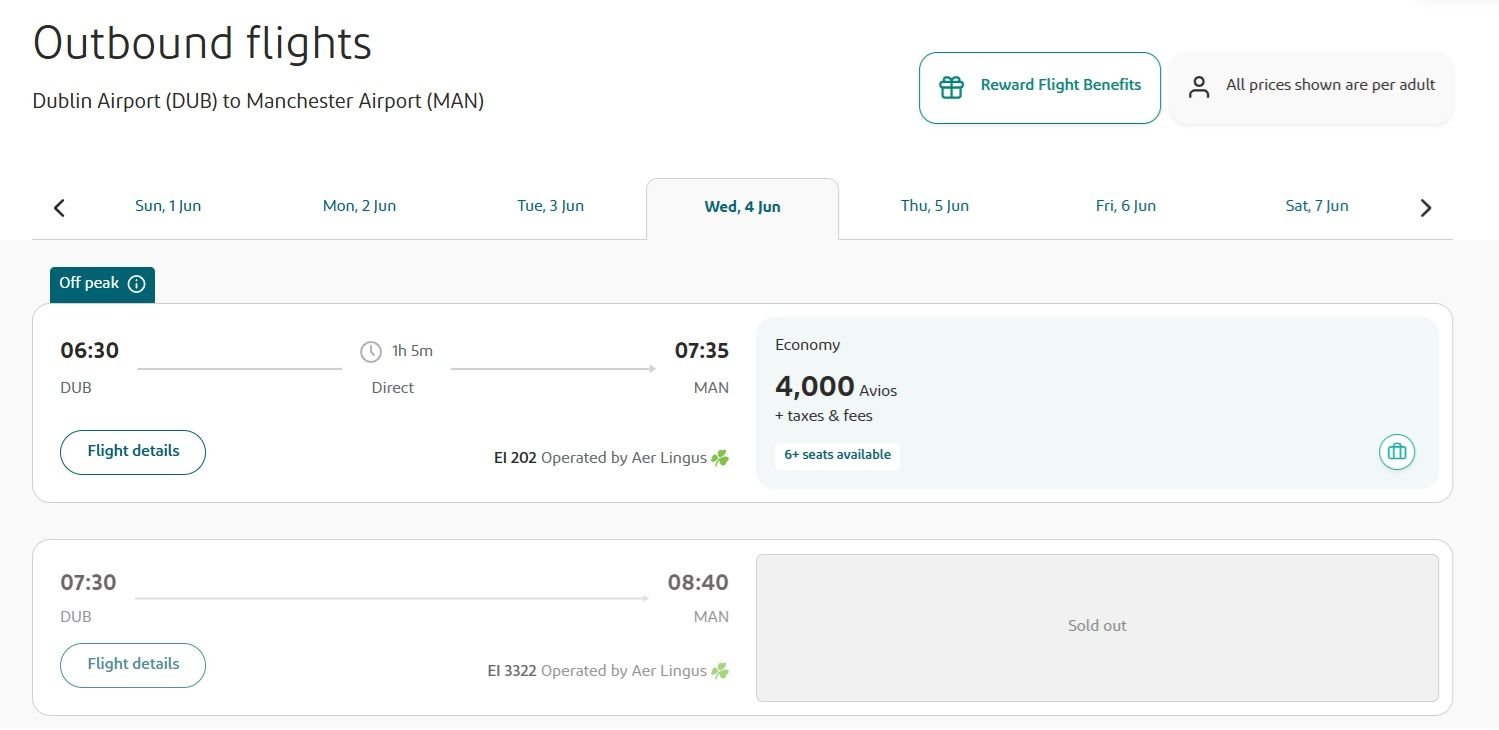
Task: Open the Sat, 7 Jun tab
Action: point(1316,207)
